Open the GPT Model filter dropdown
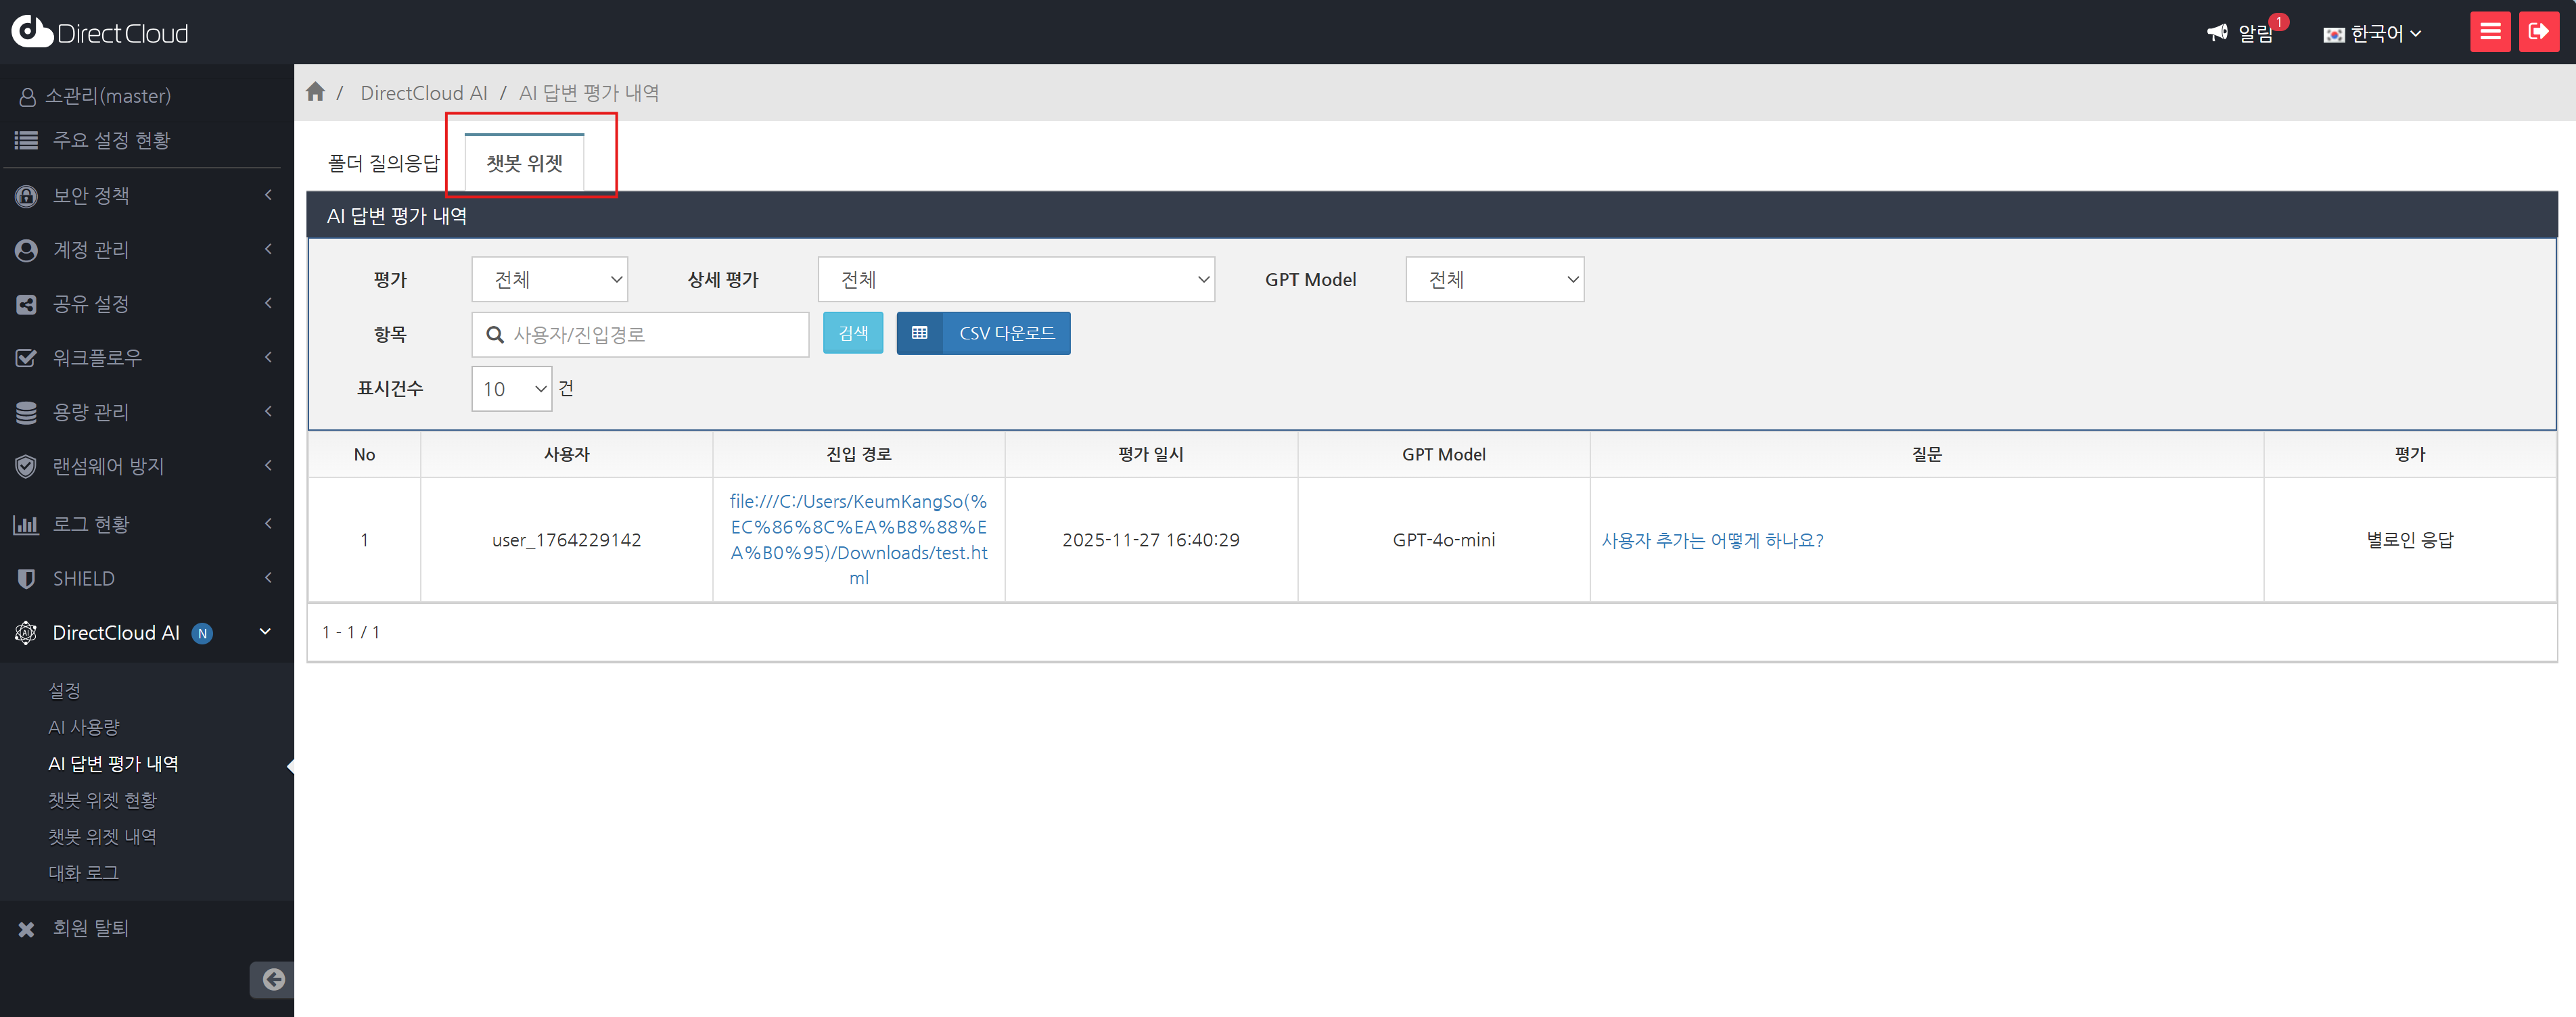Viewport: 2576px width, 1017px height. (1493, 280)
